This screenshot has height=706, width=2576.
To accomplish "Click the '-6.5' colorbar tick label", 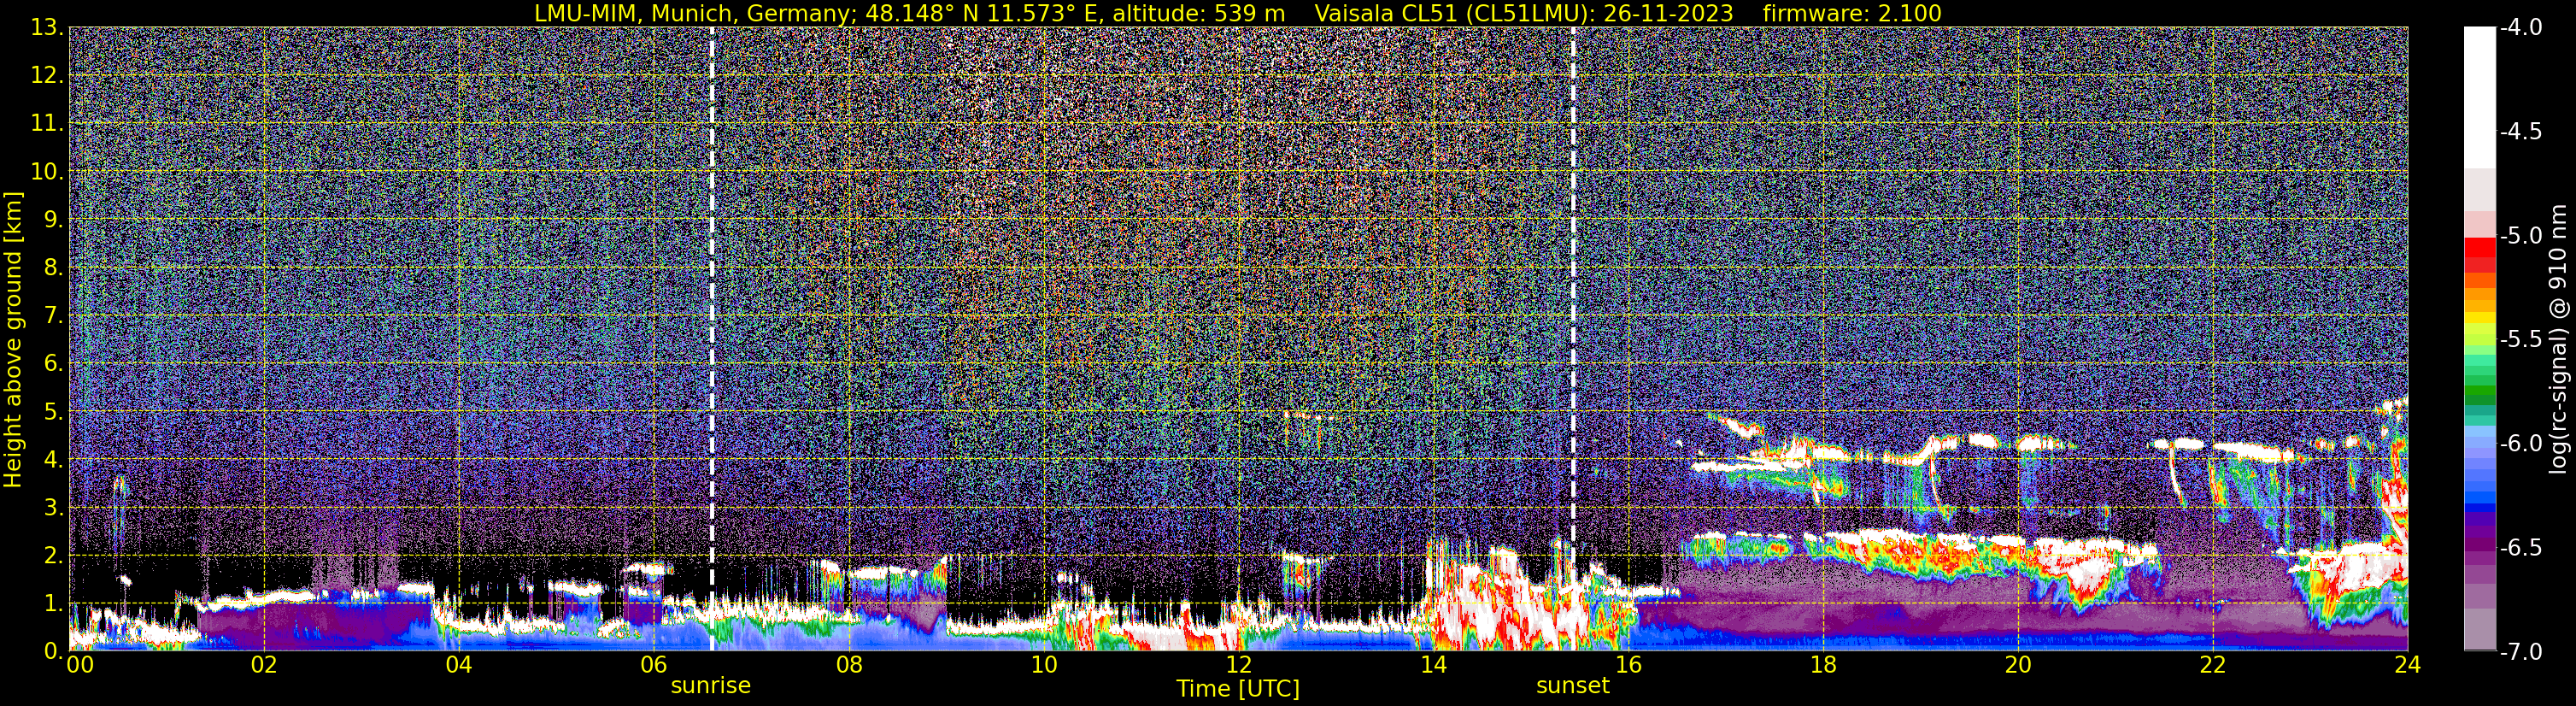I will click(x=2520, y=548).
